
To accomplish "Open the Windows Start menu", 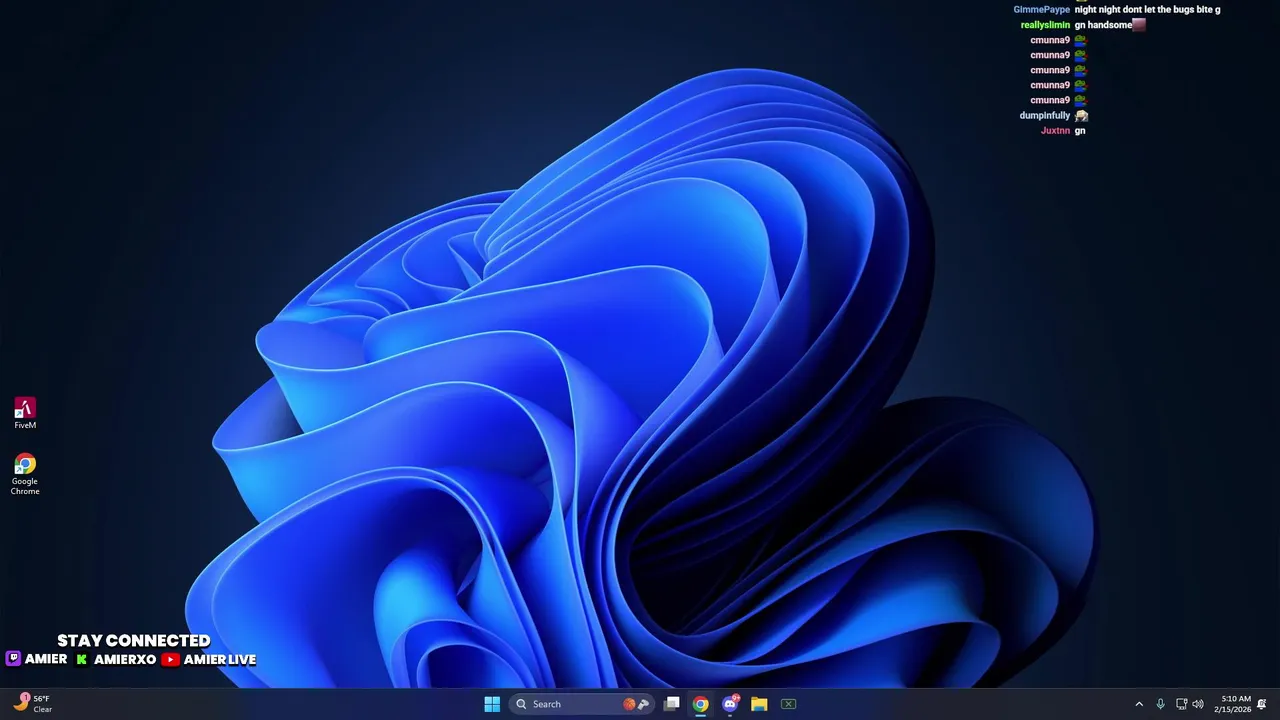I will 492,704.
